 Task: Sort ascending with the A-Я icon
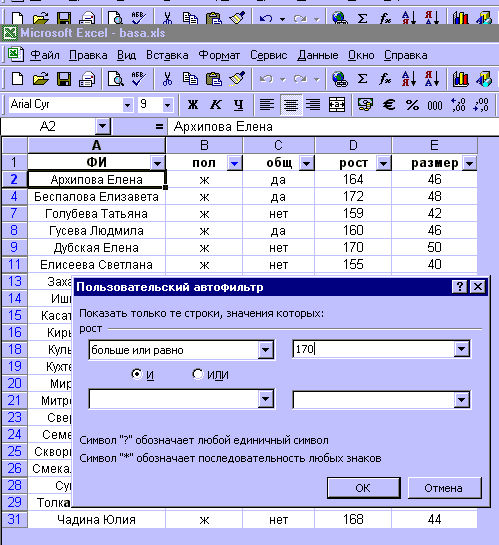click(x=408, y=79)
